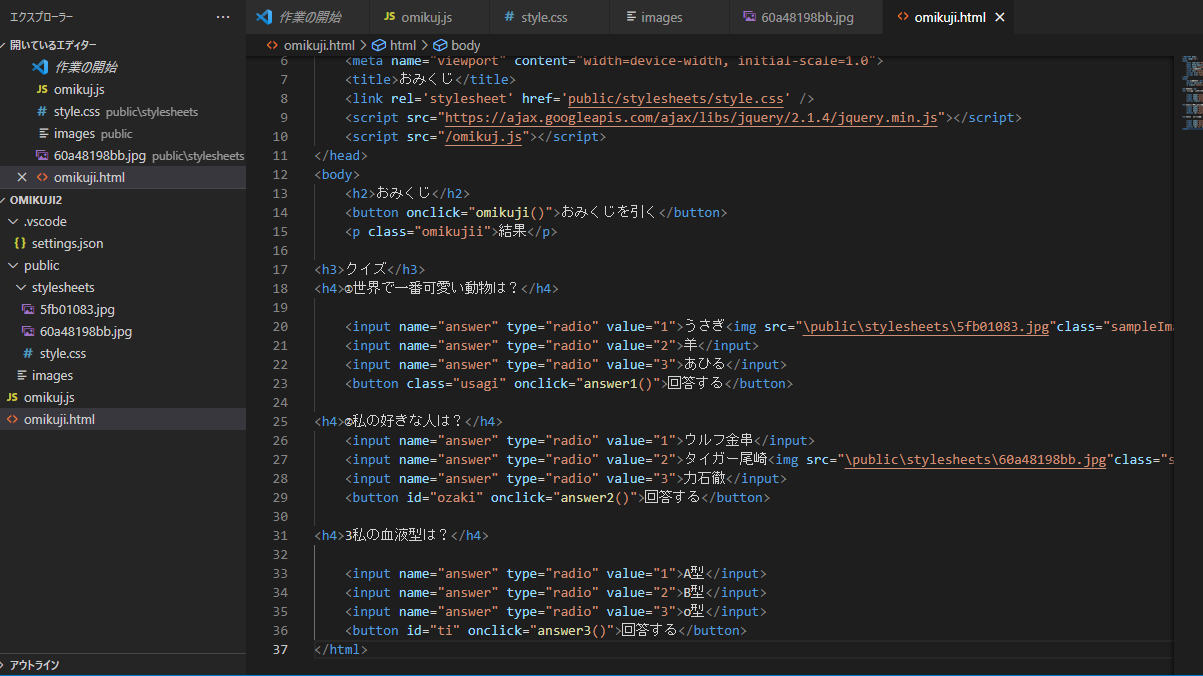Click the JS icon on the omikuj.js tab
1203x676 pixels.
point(389,17)
